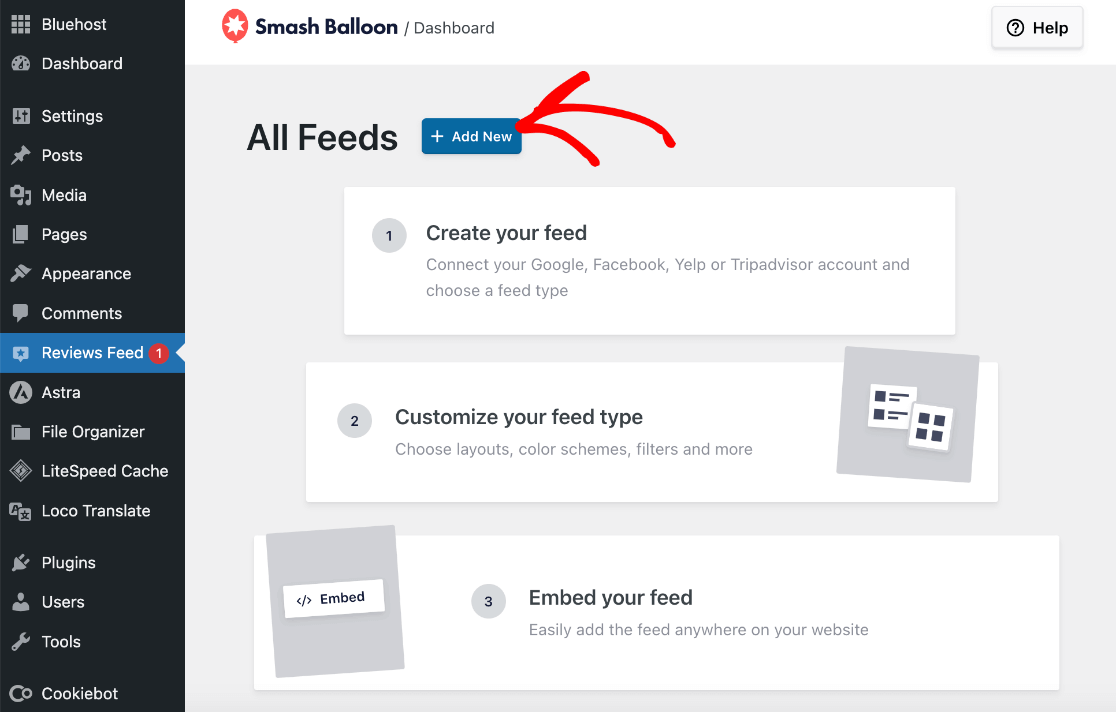Click the Astra logo icon
The height and width of the screenshot is (712, 1116).
tap(20, 392)
